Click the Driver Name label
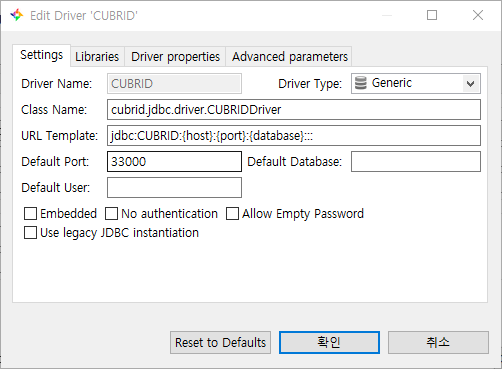The width and height of the screenshot is (502, 369). coord(56,83)
